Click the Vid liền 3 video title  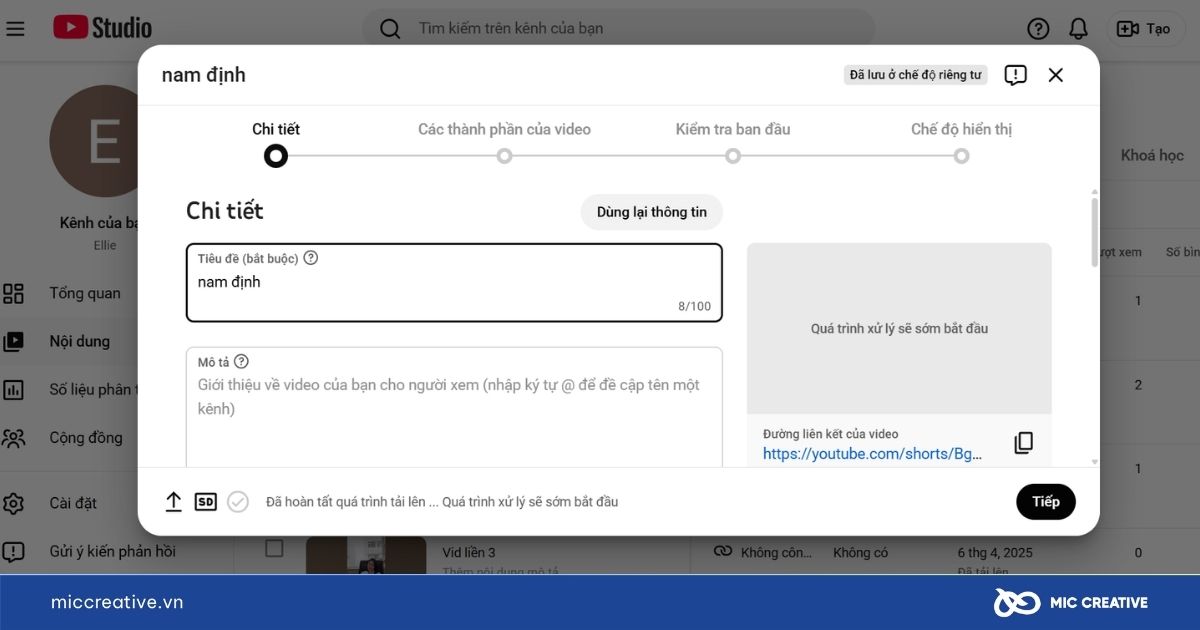[469, 552]
